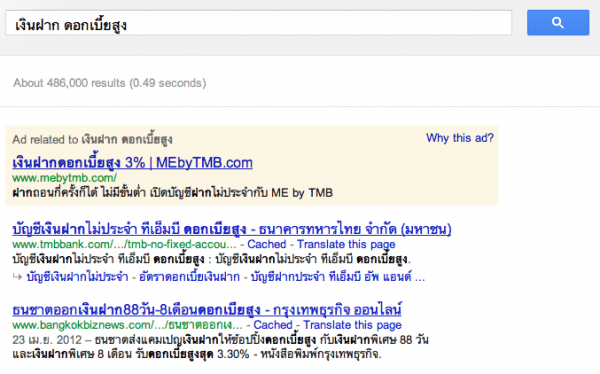
Task: Click the www.tmbbank.com green URL
Action: [x=124, y=244]
